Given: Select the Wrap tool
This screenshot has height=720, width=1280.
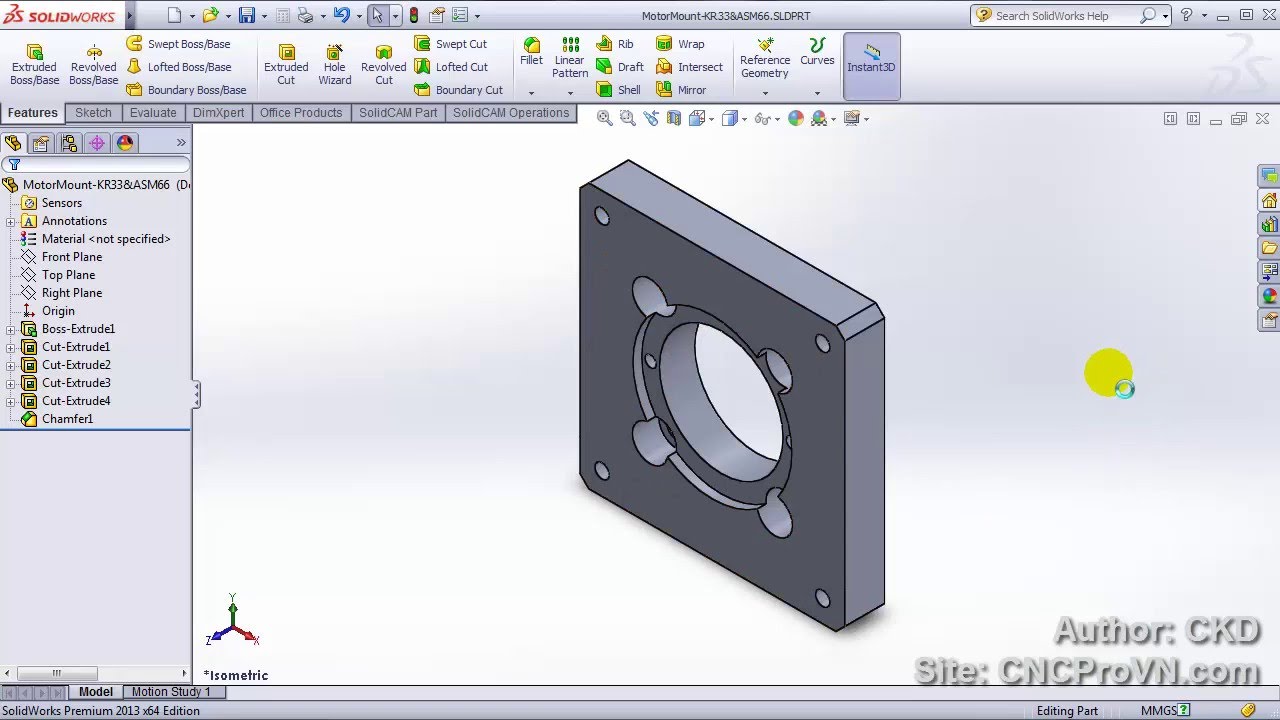Looking at the screenshot, I should pyautogui.click(x=680, y=44).
